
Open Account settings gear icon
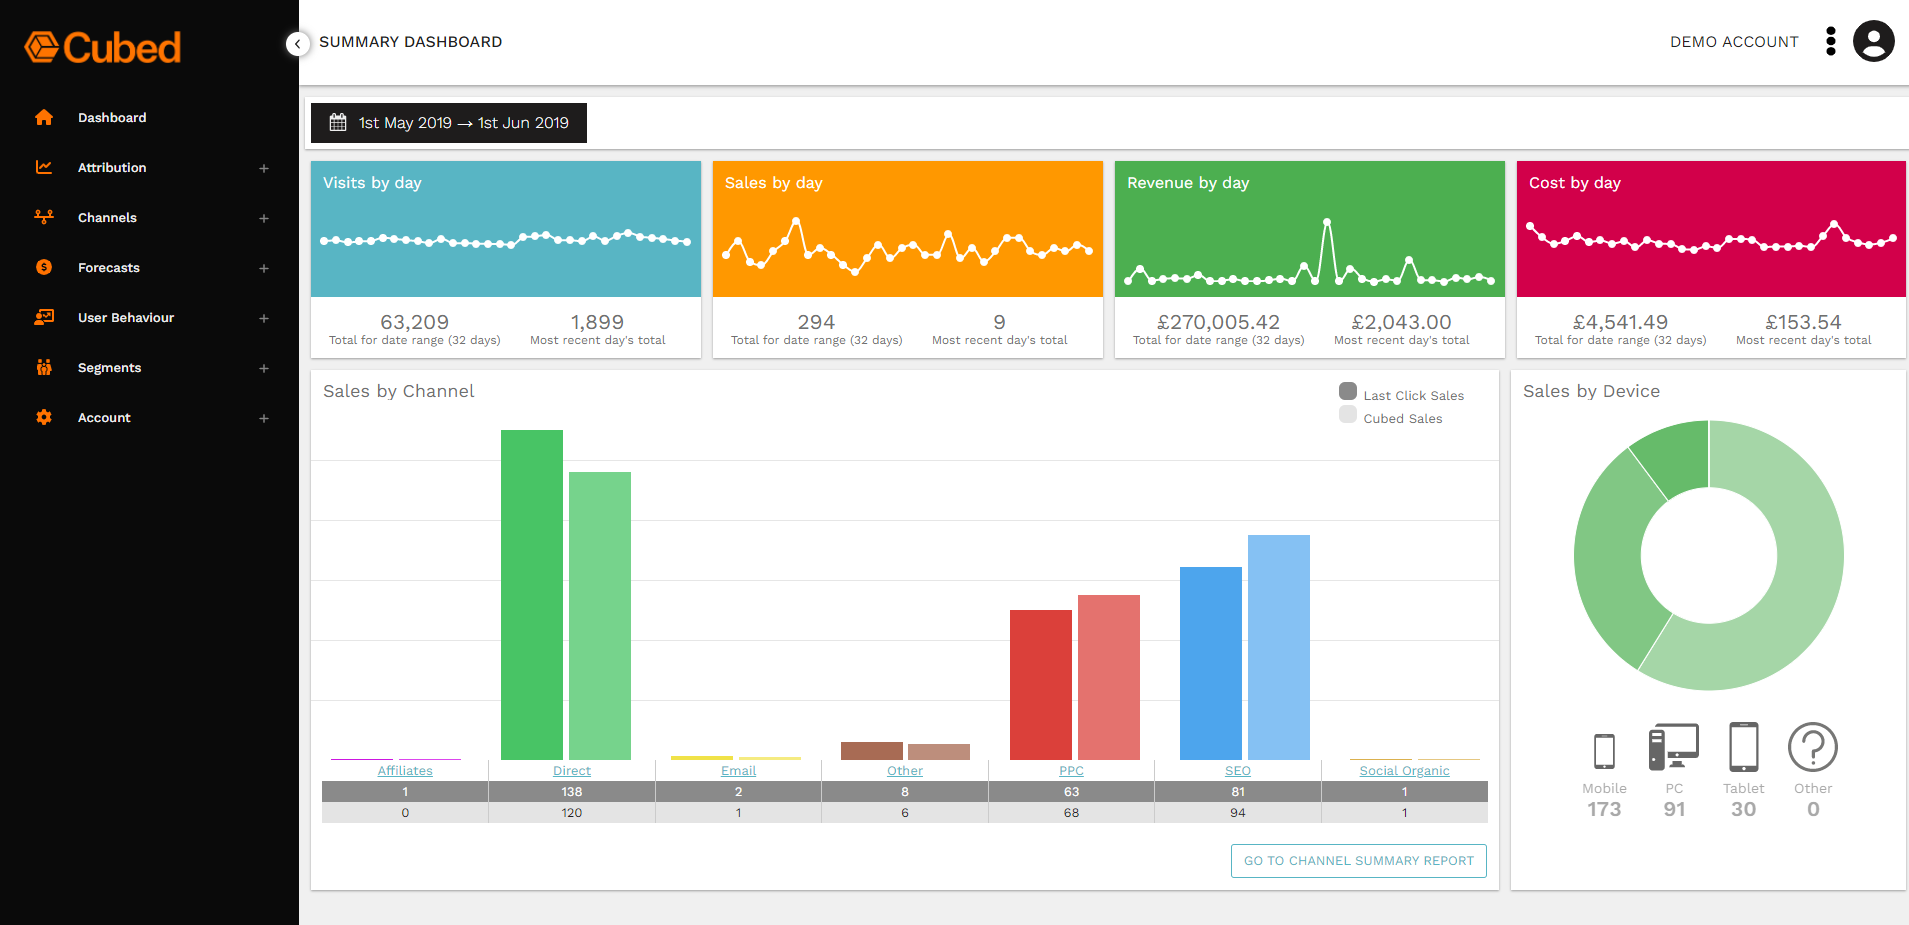[x=44, y=417]
